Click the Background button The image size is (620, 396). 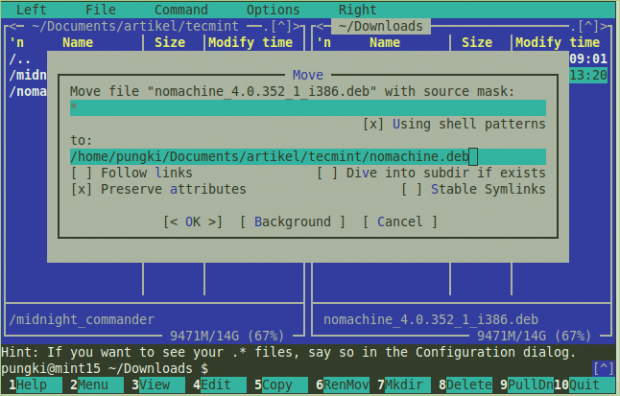coord(293,222)
